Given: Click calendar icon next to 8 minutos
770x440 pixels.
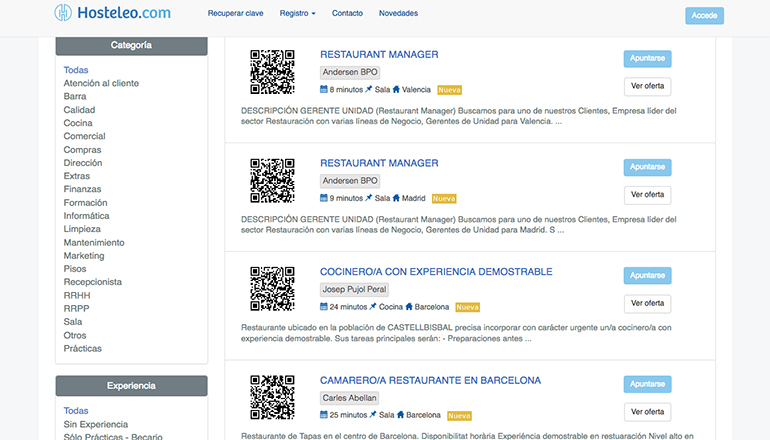Looking at the screenshot, I should 324,89.
